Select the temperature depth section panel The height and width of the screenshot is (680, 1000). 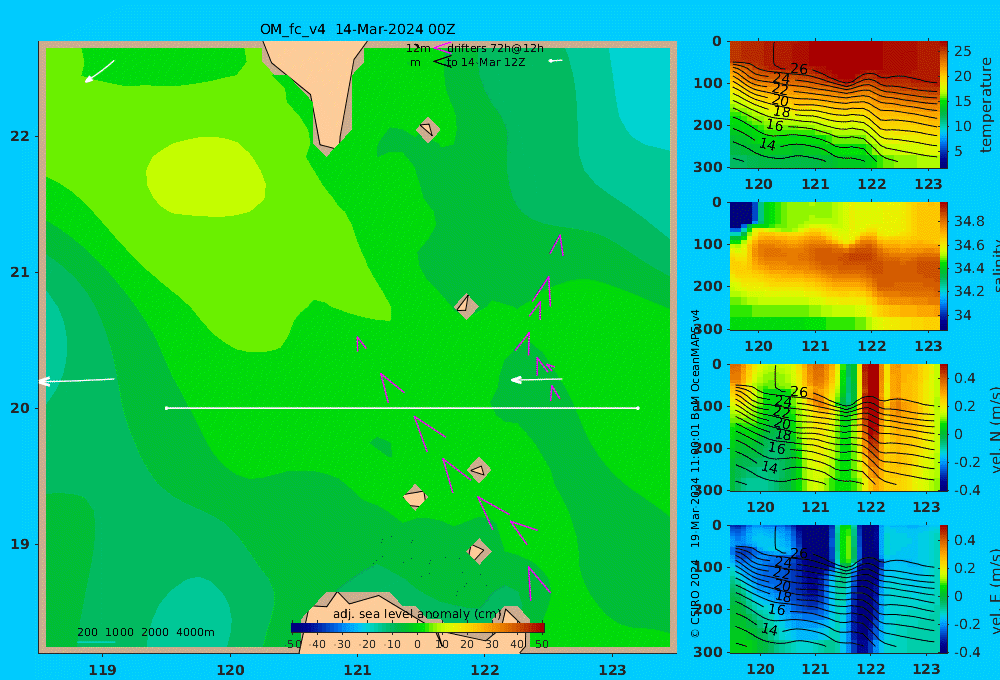pyautogui.click(x=834, y=105)
